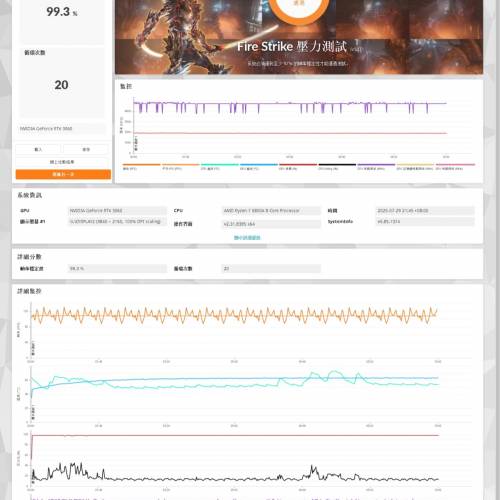The width and height of the screenshot is (500, 500).
Task: Toggle the teal GPU temperature legend line
Action: (219, 166)
